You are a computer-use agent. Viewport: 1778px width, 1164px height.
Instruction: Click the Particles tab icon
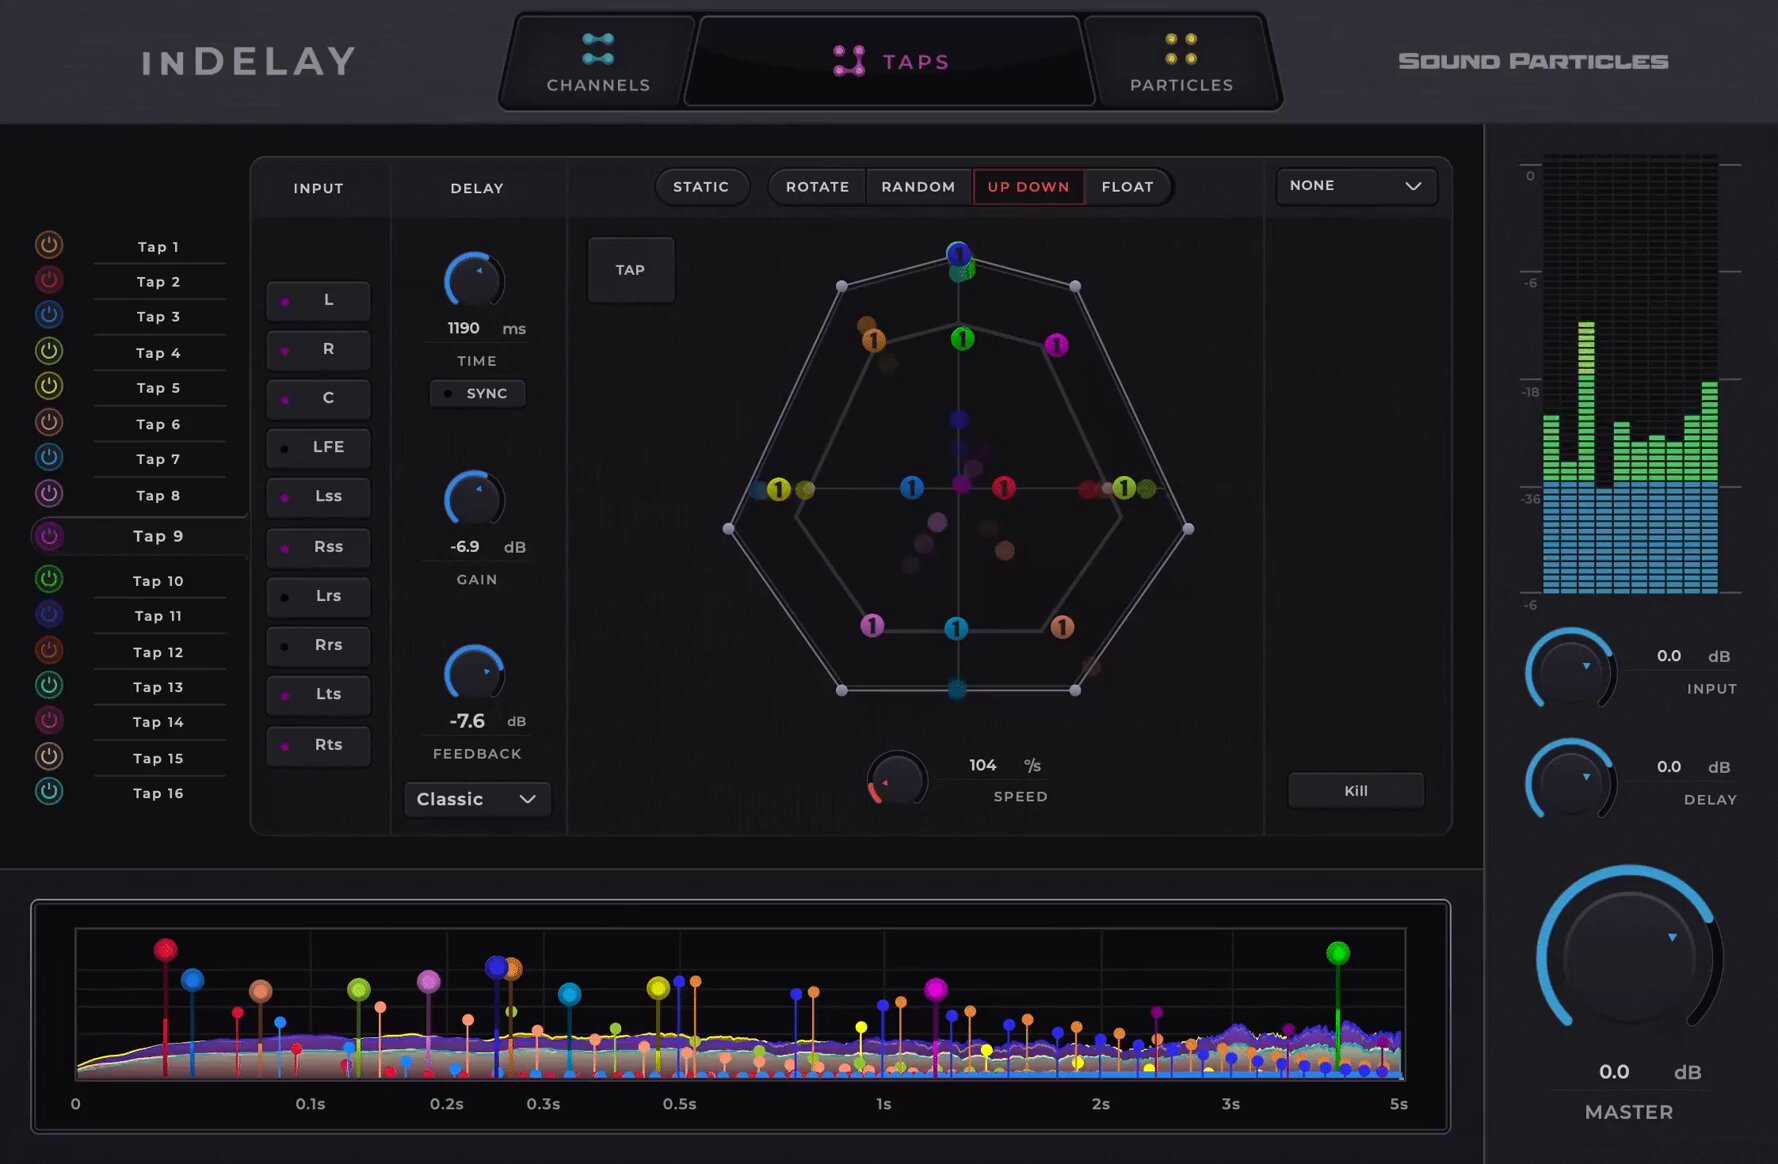click(1181, 49)
